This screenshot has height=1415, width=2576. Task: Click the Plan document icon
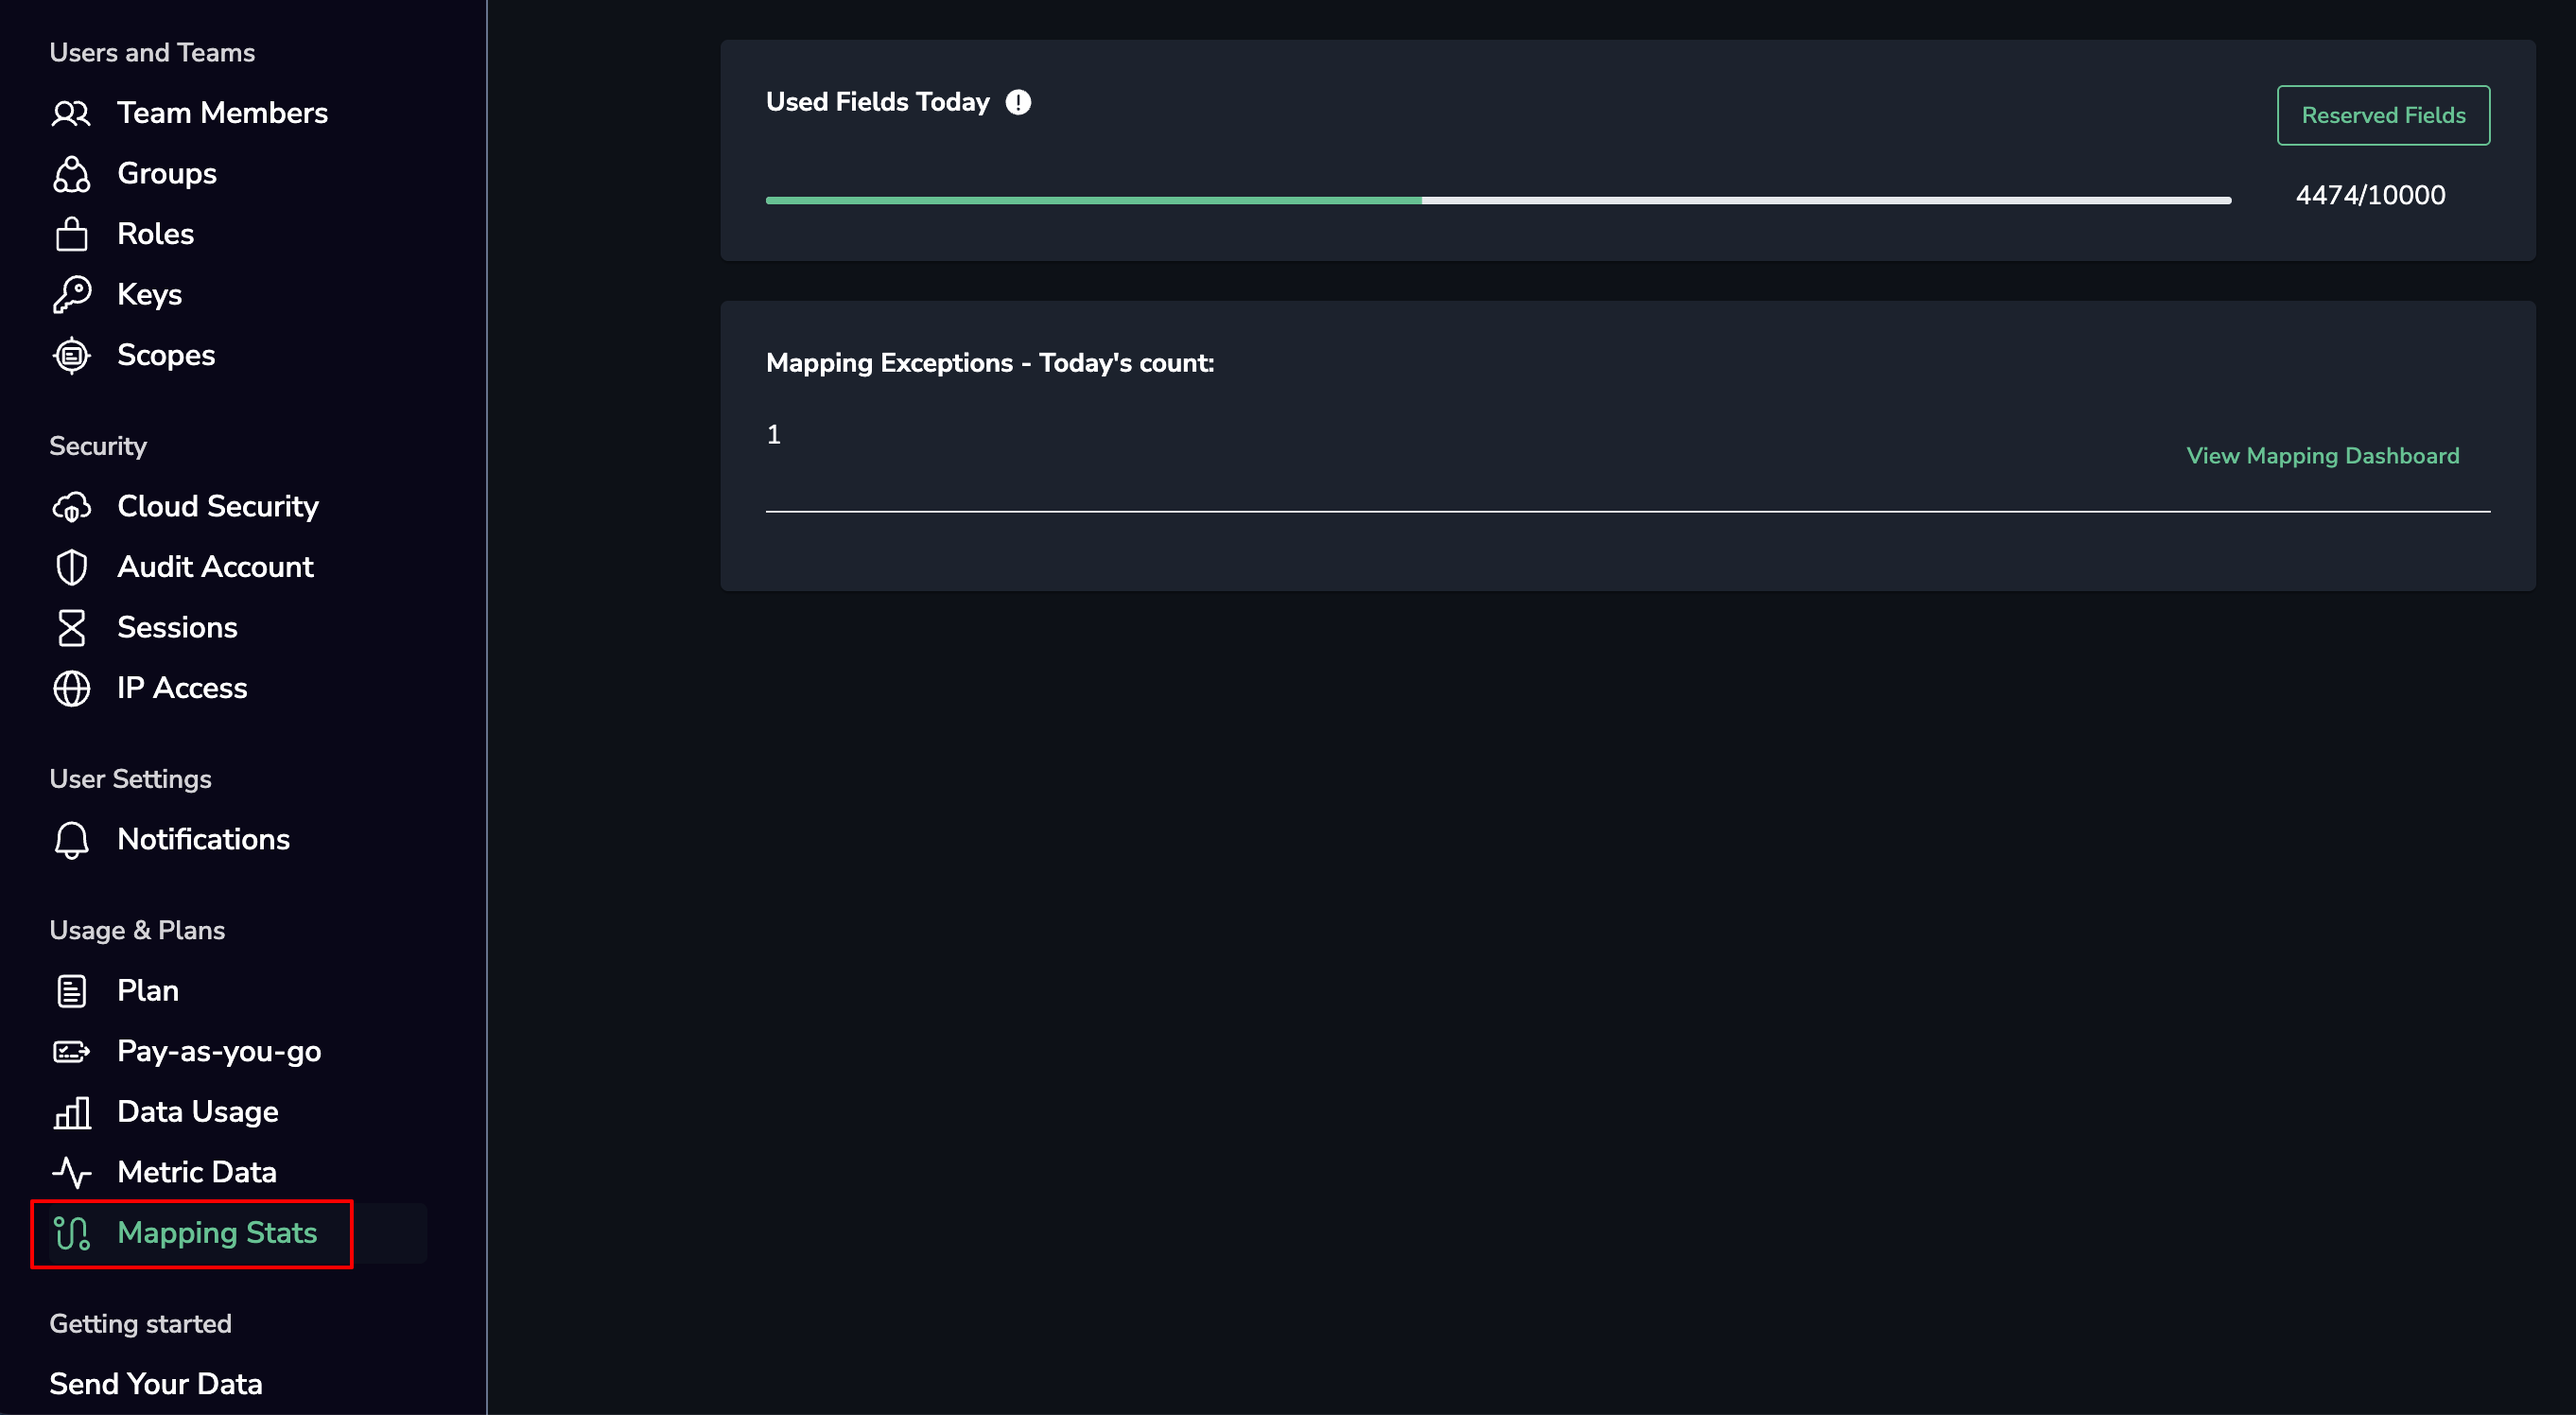(71, 991)
